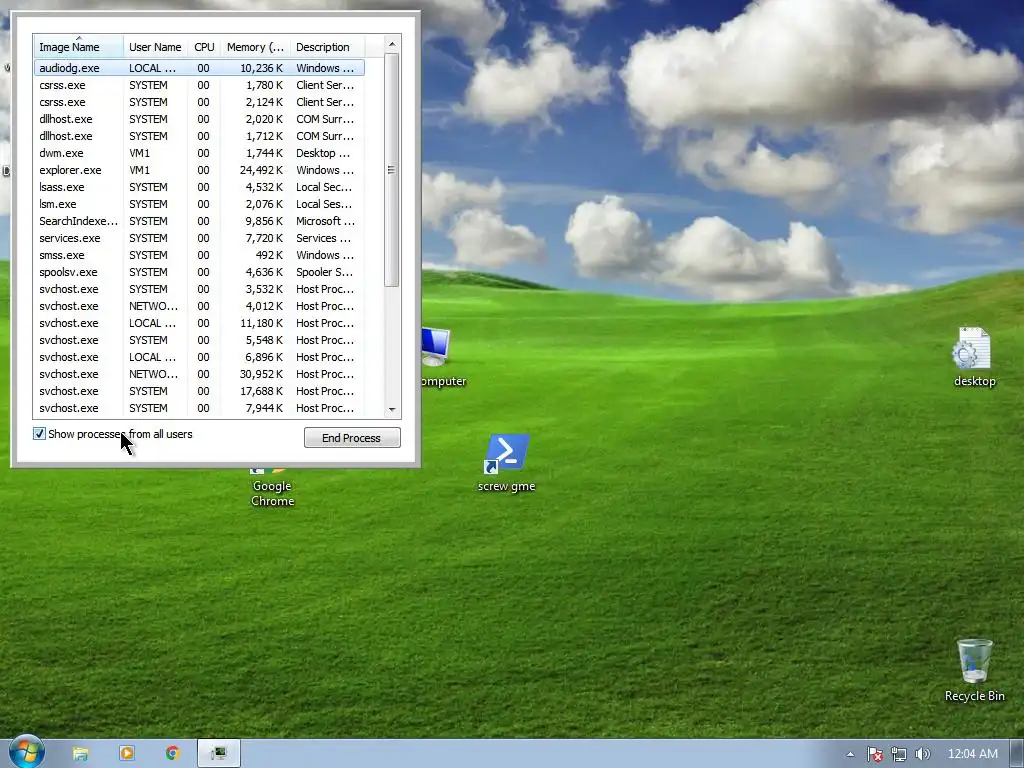Select the dwm.exe process

(x=199, y=153)
